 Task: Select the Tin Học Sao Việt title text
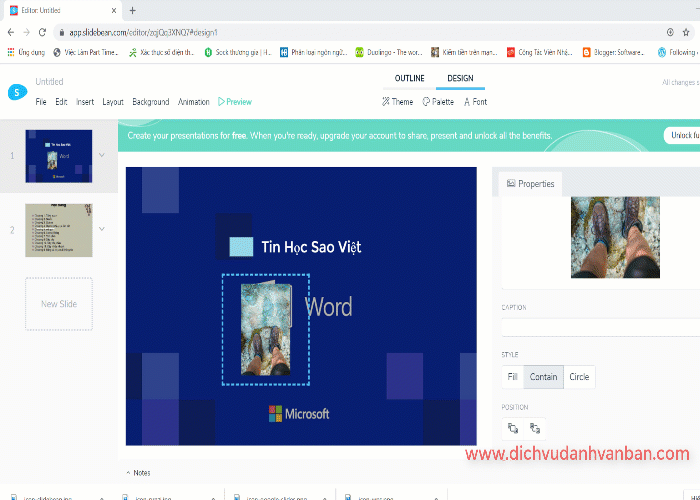pyautogui.click(x=311, y=247)
